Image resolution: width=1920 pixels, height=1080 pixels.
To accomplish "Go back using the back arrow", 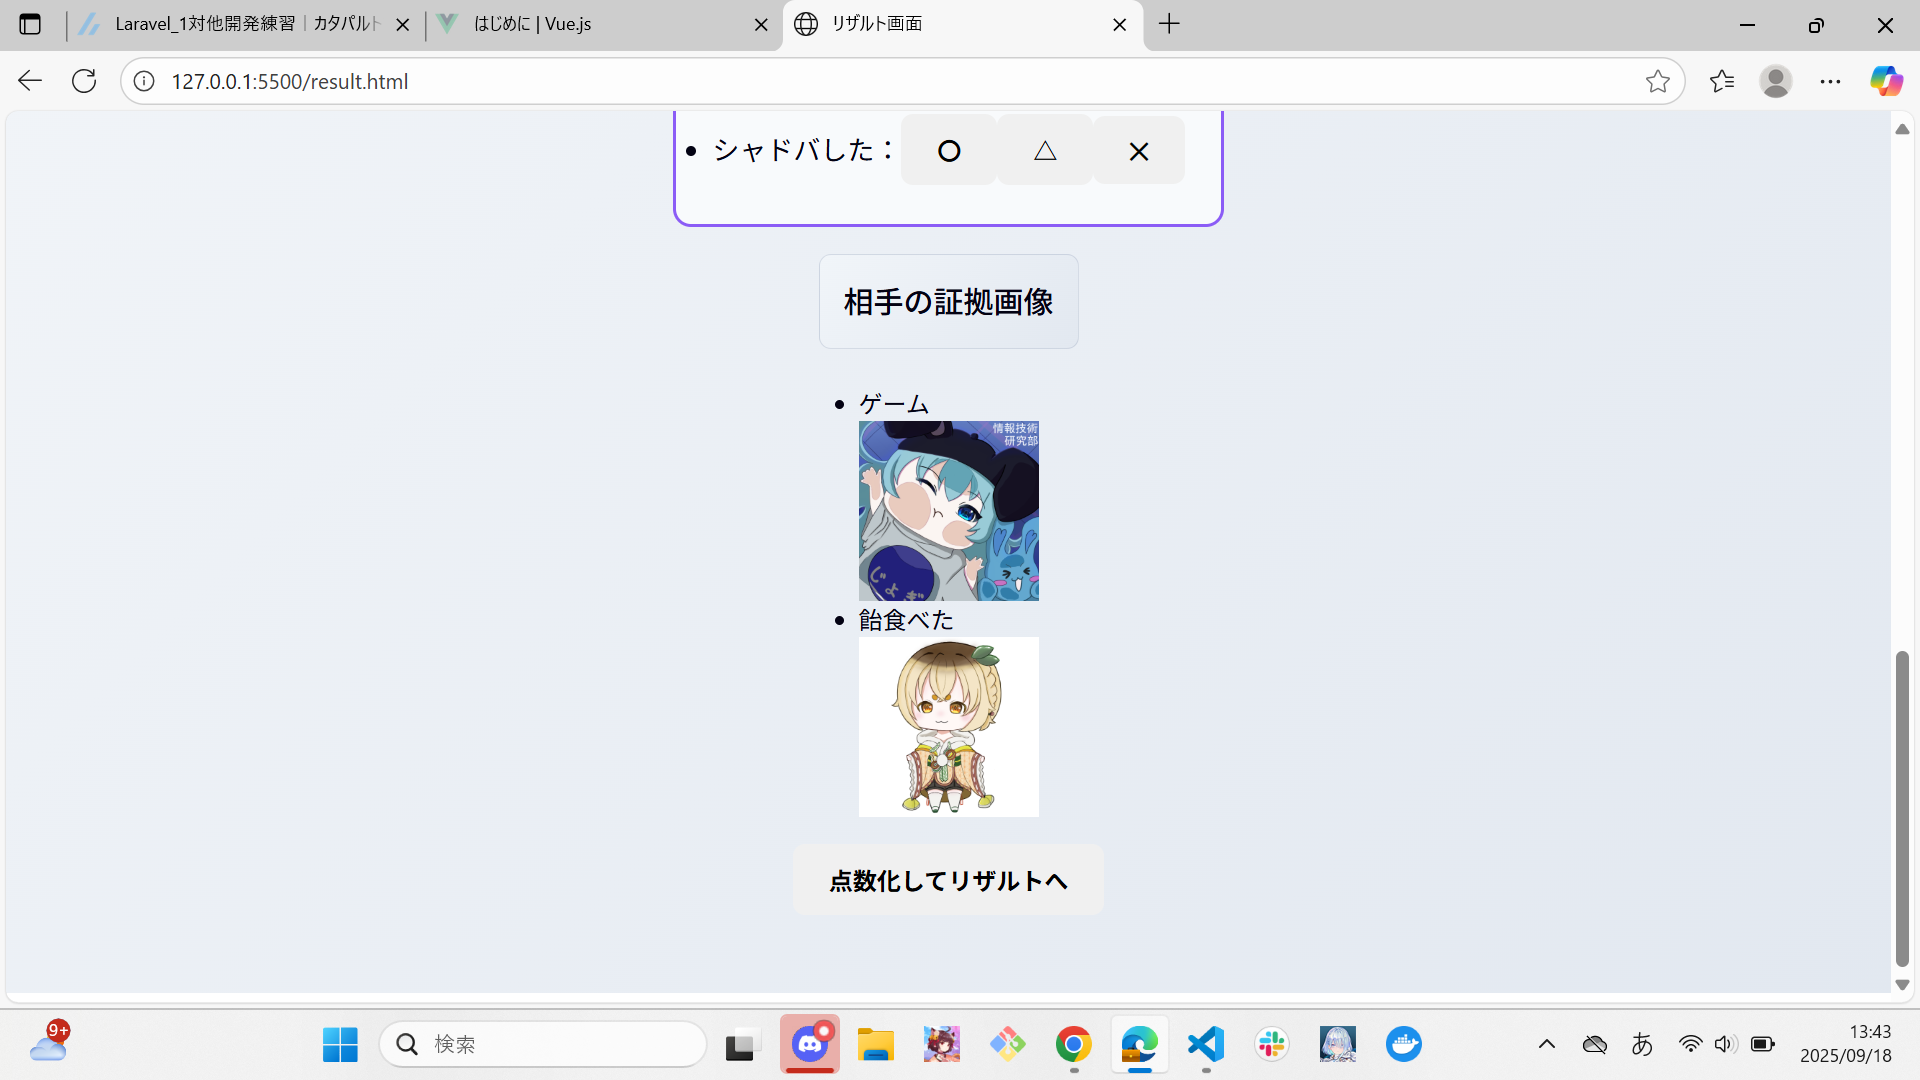I will [x=30, y=81].
